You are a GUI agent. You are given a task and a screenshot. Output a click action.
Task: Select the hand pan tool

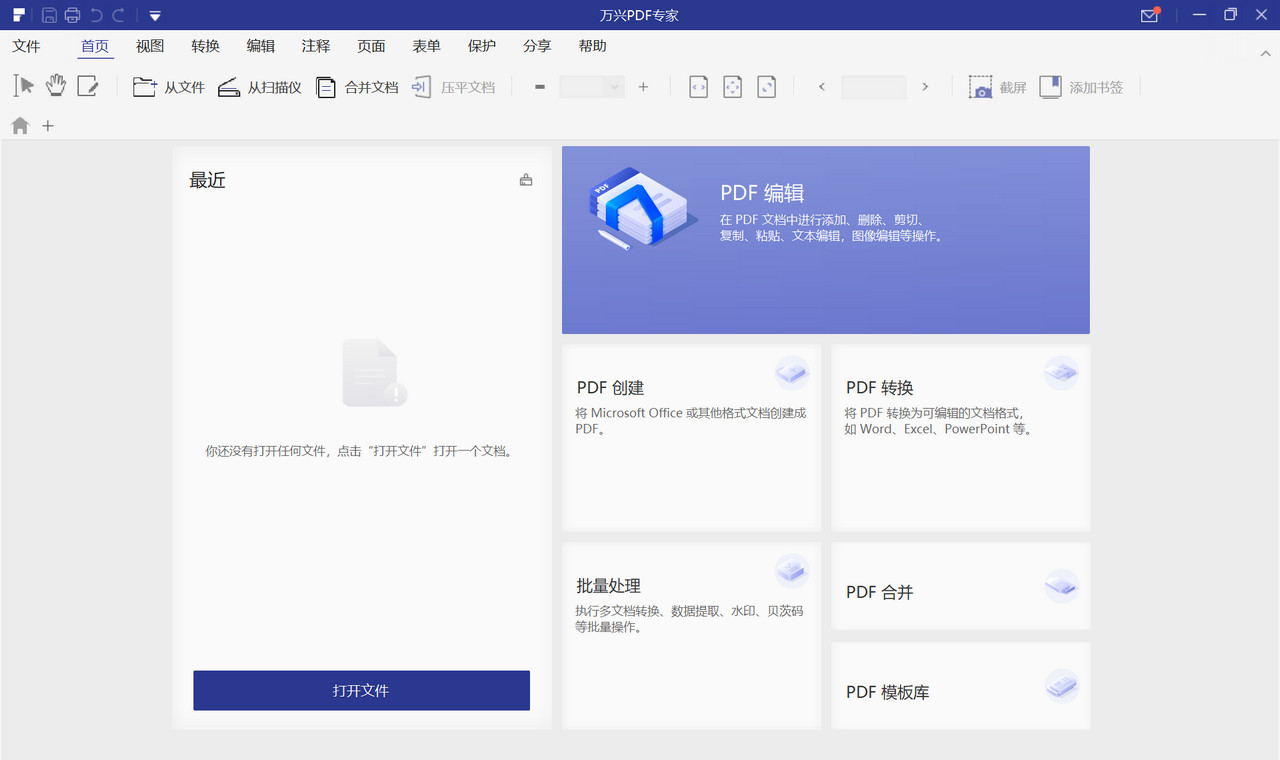coord(56,86)
